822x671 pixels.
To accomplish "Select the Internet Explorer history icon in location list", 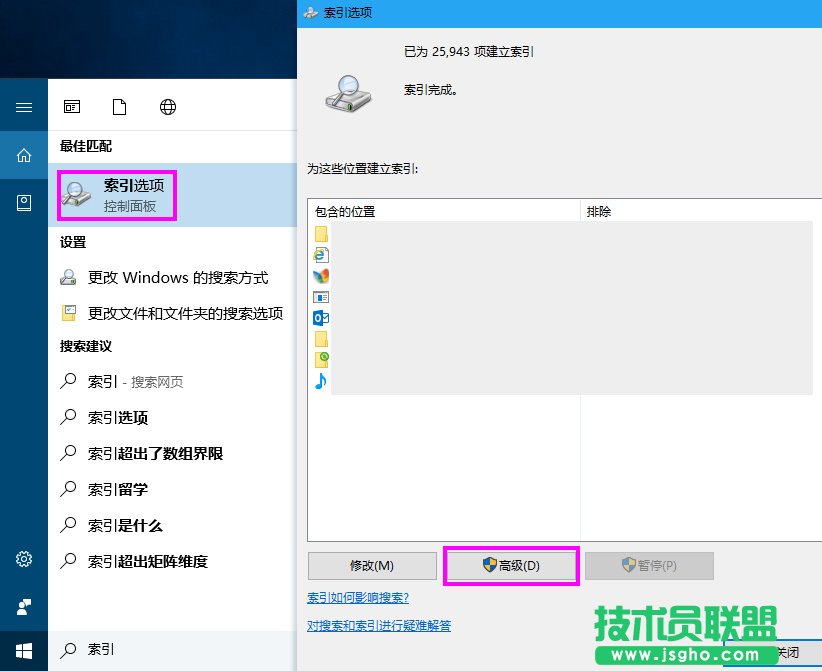I will click(320, 255).
